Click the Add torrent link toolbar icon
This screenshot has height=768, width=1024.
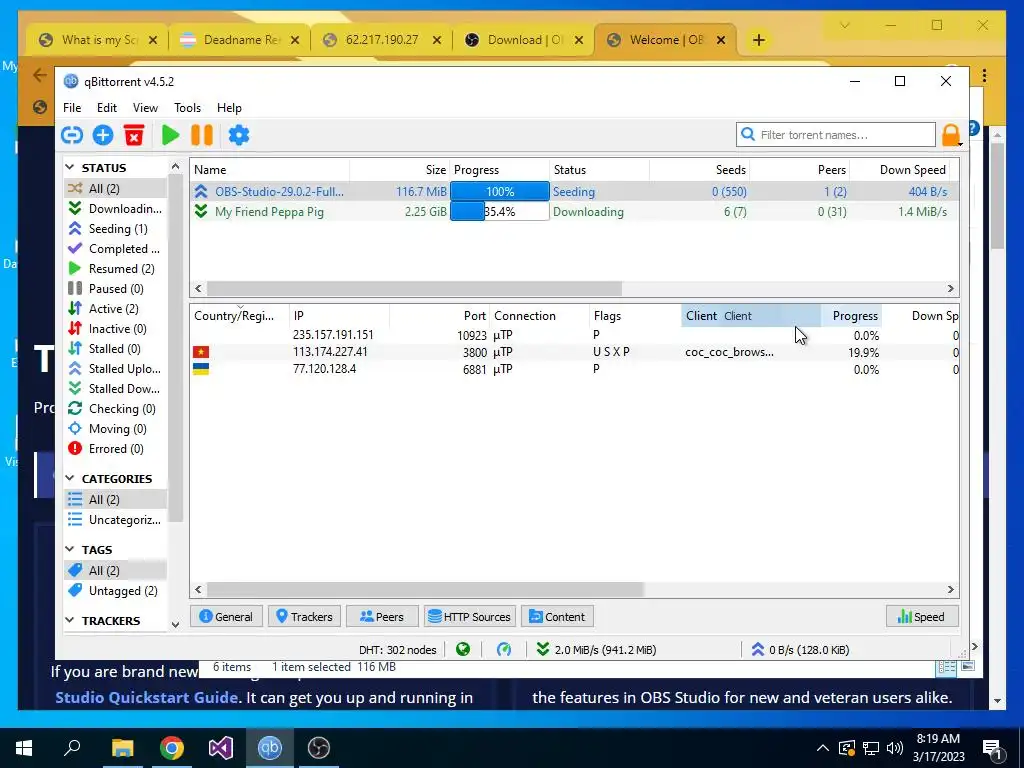coord(72,135)
